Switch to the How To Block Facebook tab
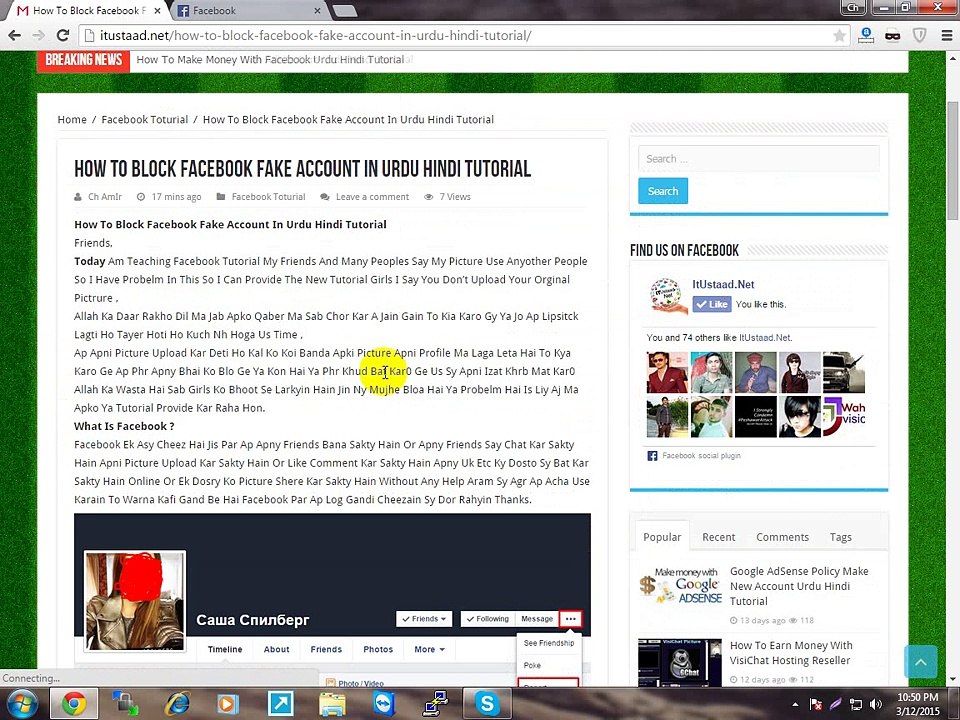960x720 pixels. (89, 10)
